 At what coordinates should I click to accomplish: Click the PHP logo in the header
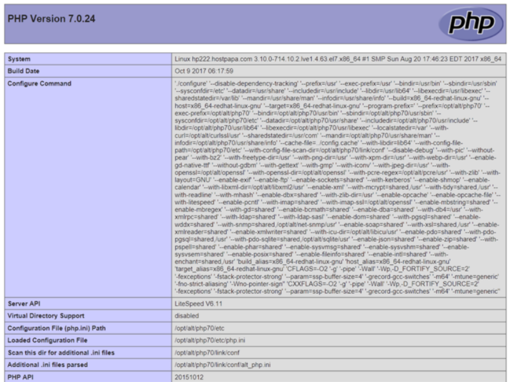point(471,23)
